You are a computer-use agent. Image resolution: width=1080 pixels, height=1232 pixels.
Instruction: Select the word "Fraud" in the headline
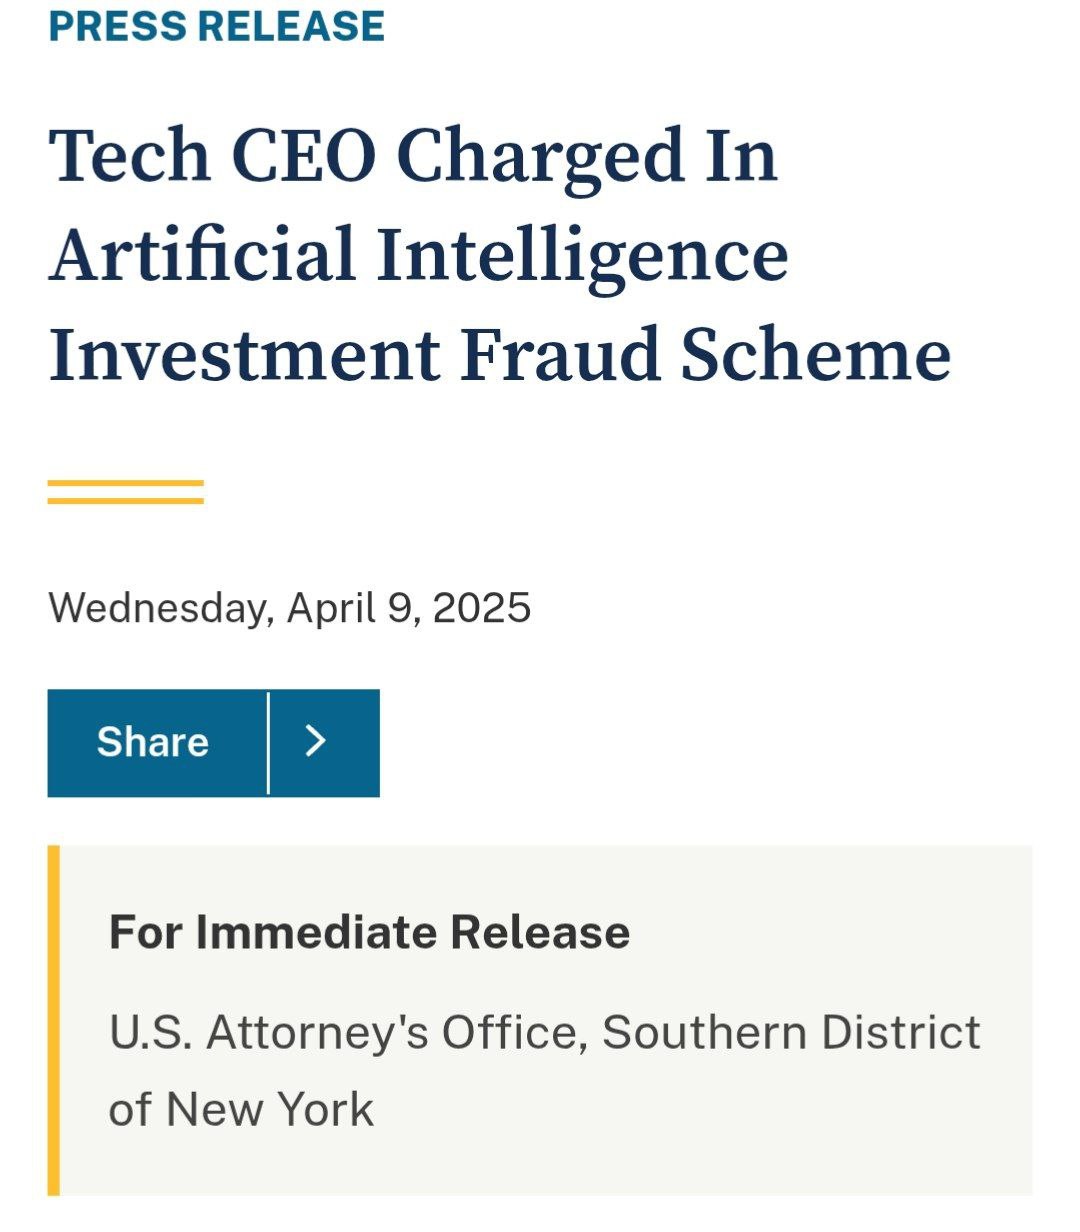coord(561,355)
